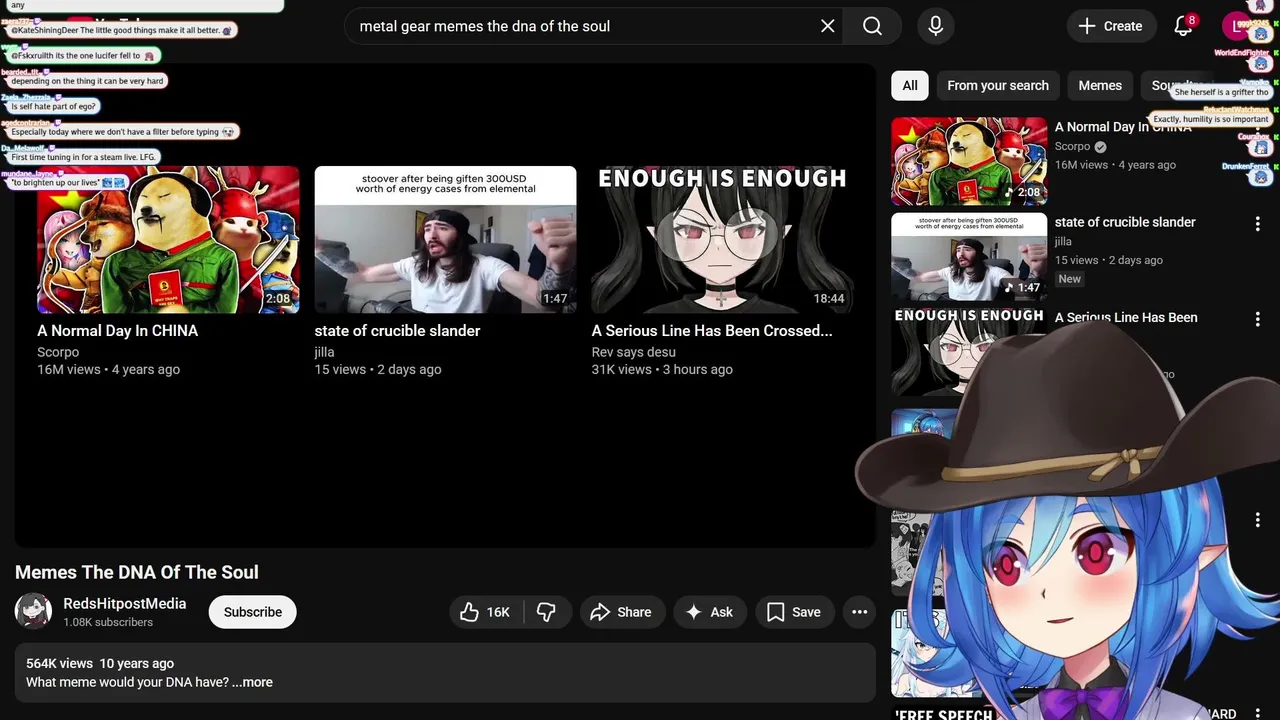Open the sidebar state of crucible slander thumbnail
The image size is (1280, 720).
point(969,256)
